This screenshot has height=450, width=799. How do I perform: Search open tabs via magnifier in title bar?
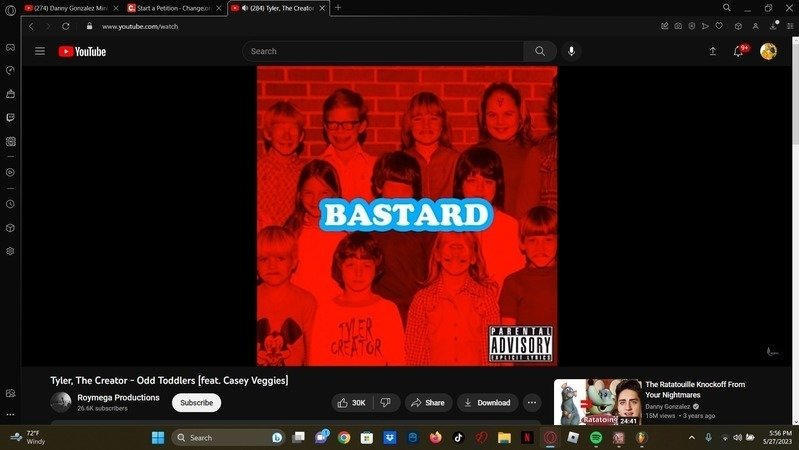[727, 8]
